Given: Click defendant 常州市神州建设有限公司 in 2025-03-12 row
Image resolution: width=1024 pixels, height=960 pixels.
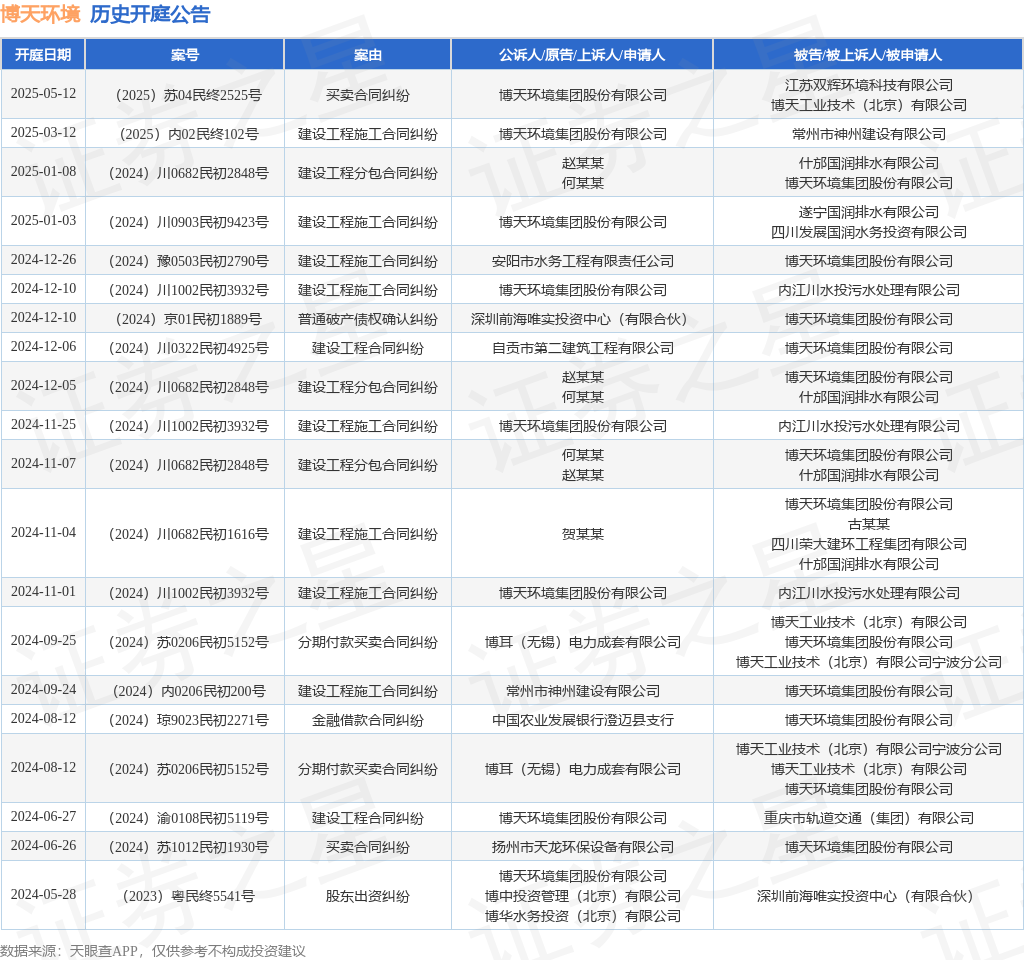Looking at the screenshot, I should 869,134.
